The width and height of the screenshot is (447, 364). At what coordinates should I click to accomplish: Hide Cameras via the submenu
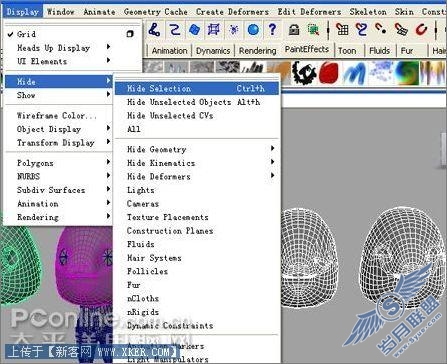(197, 204)
